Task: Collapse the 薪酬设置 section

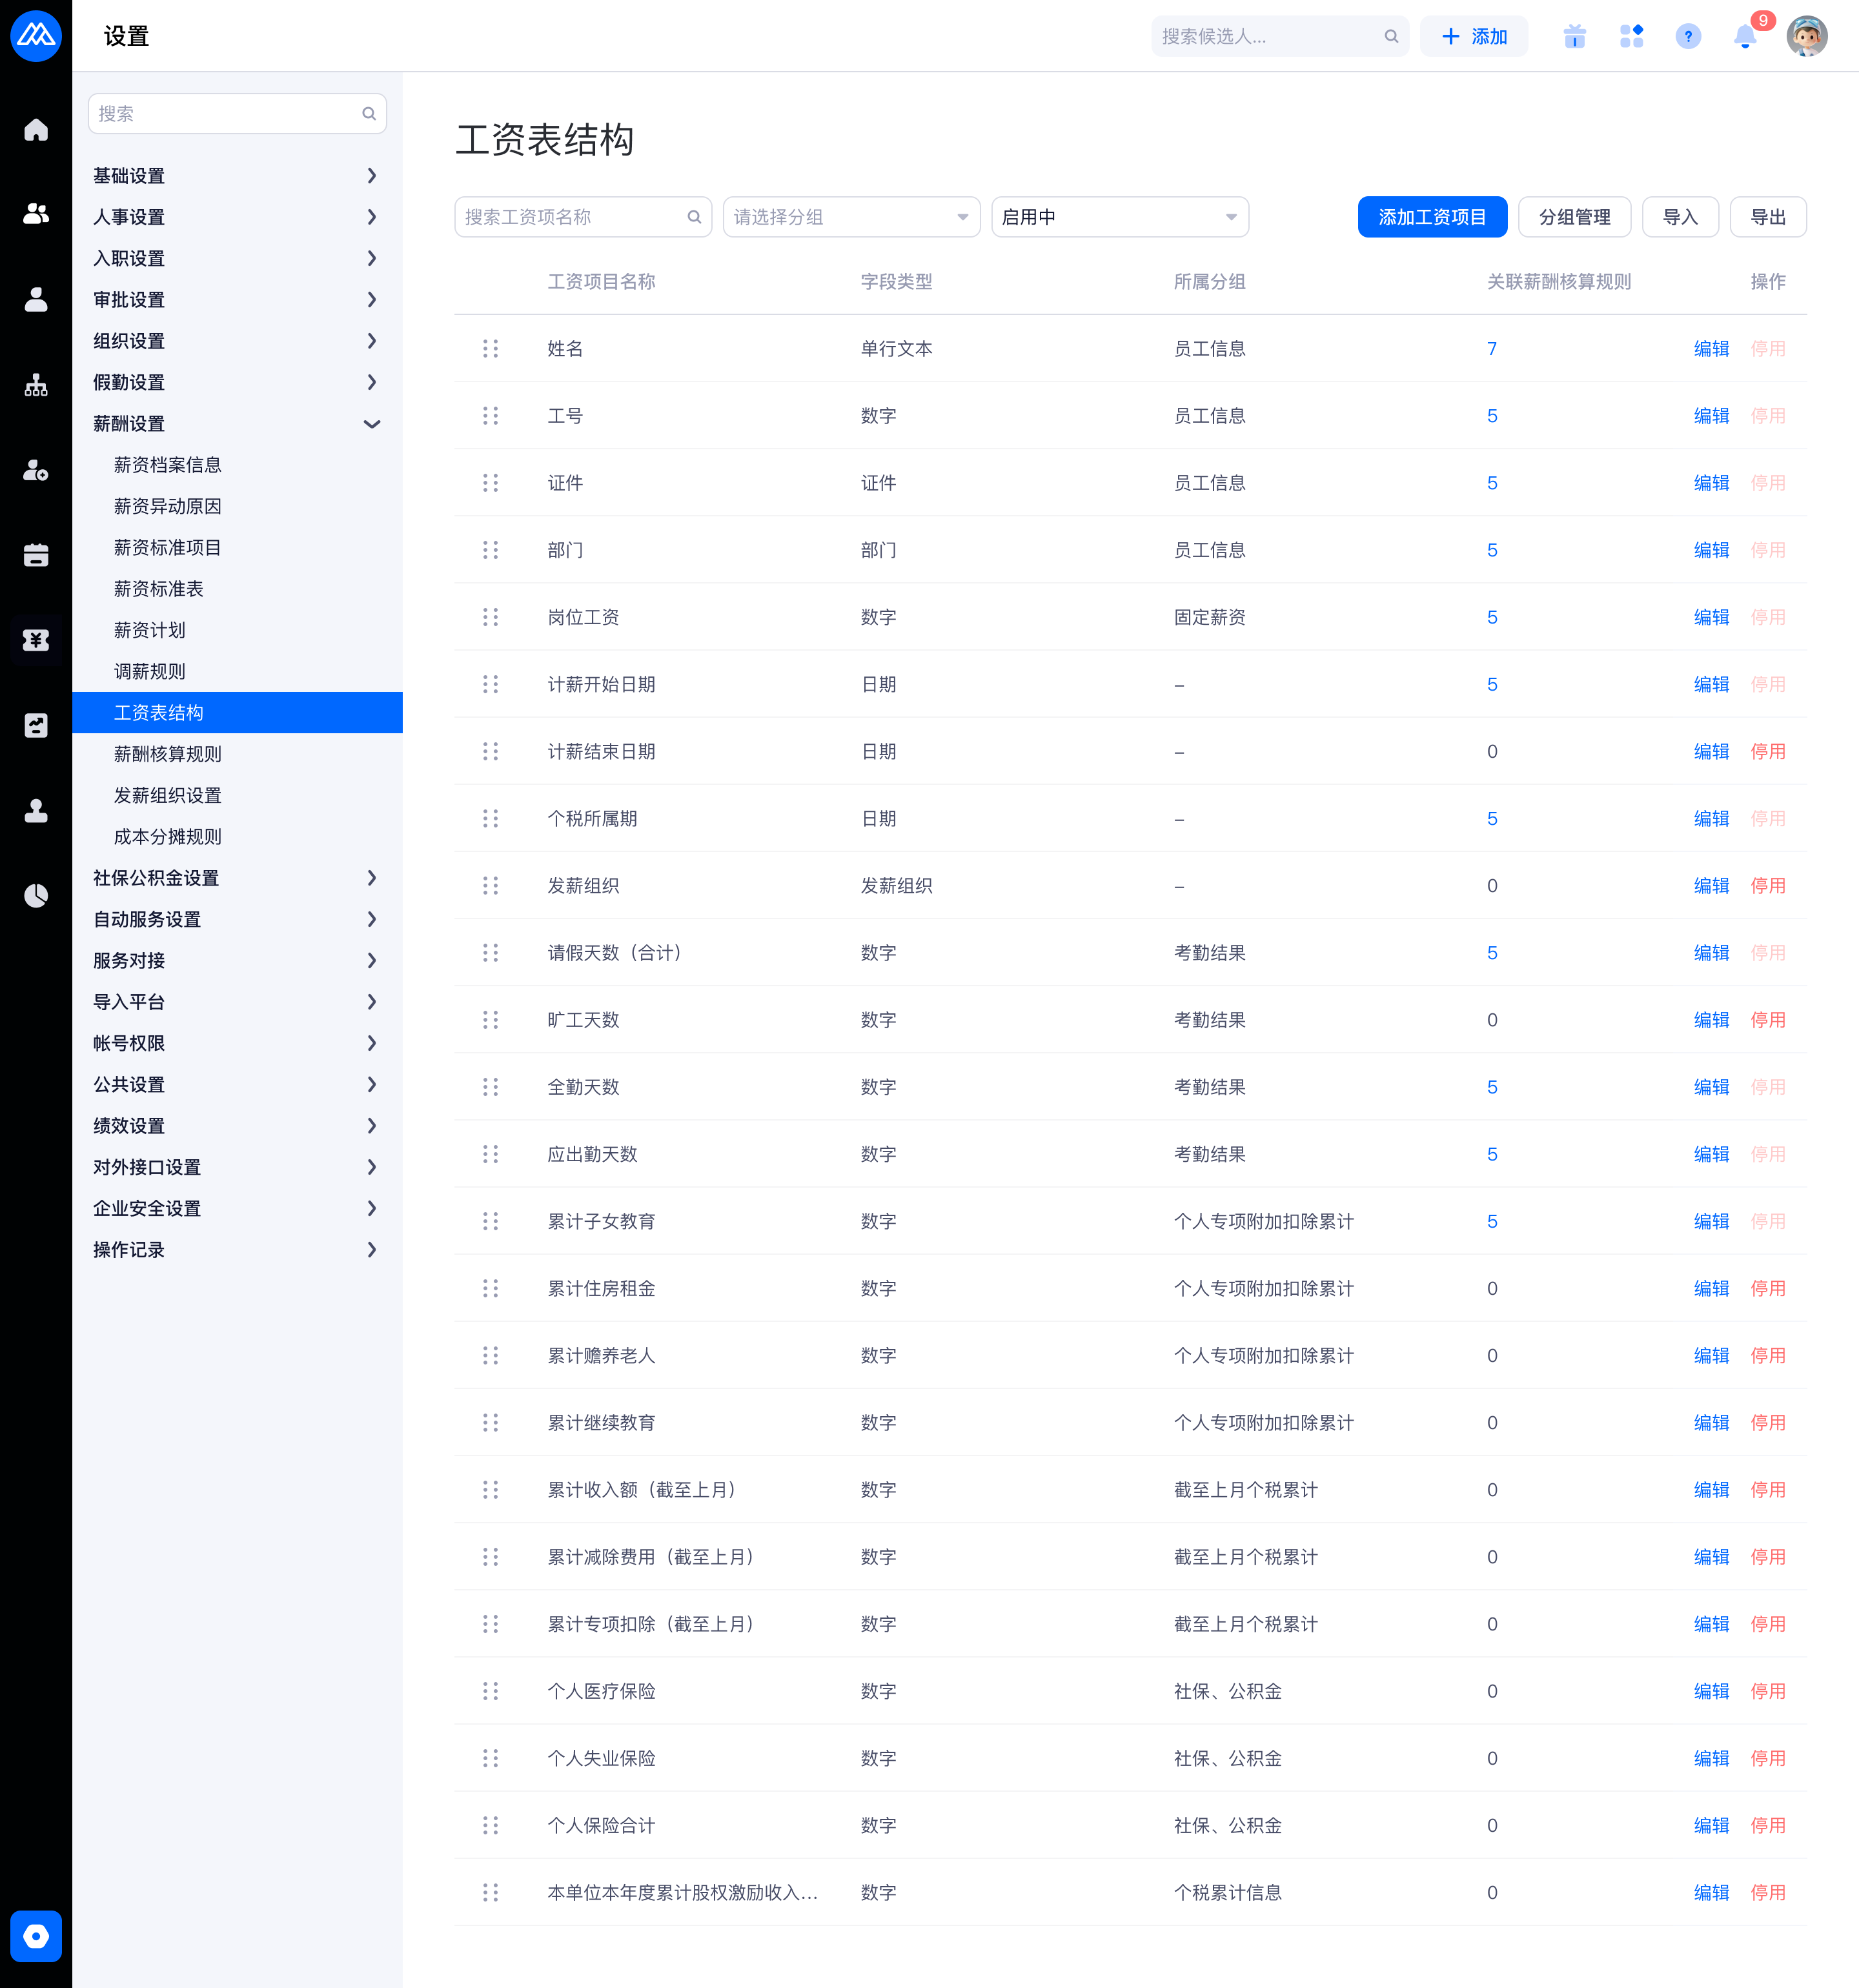Action: 237,424
